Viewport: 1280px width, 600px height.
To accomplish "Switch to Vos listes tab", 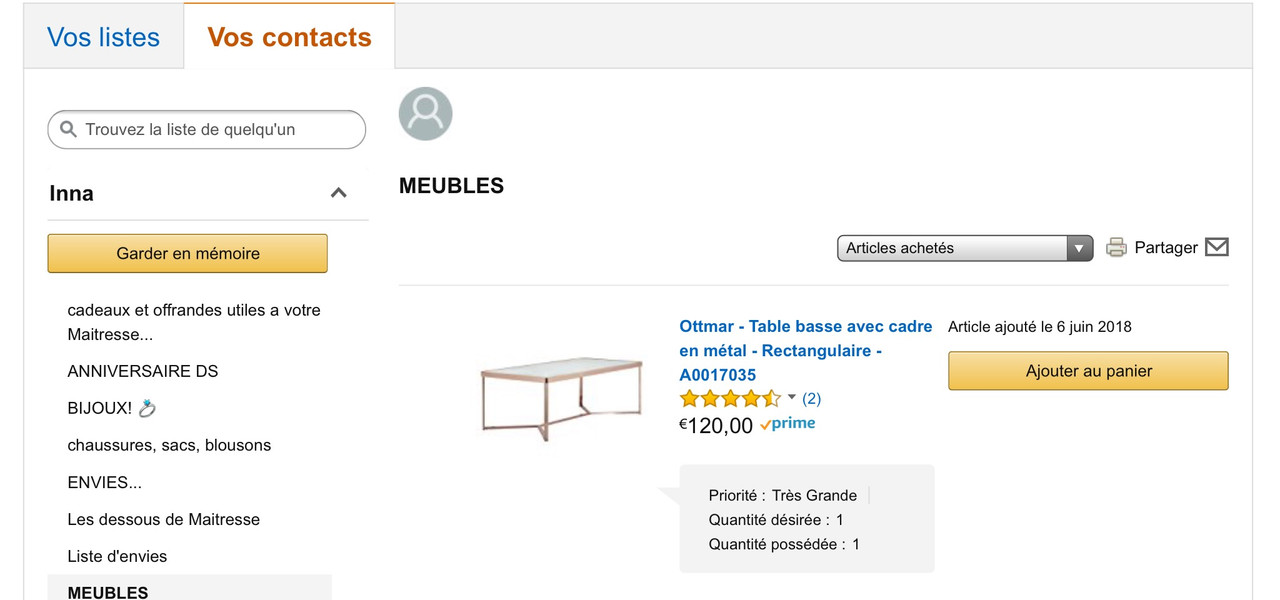I will point(104,37).
